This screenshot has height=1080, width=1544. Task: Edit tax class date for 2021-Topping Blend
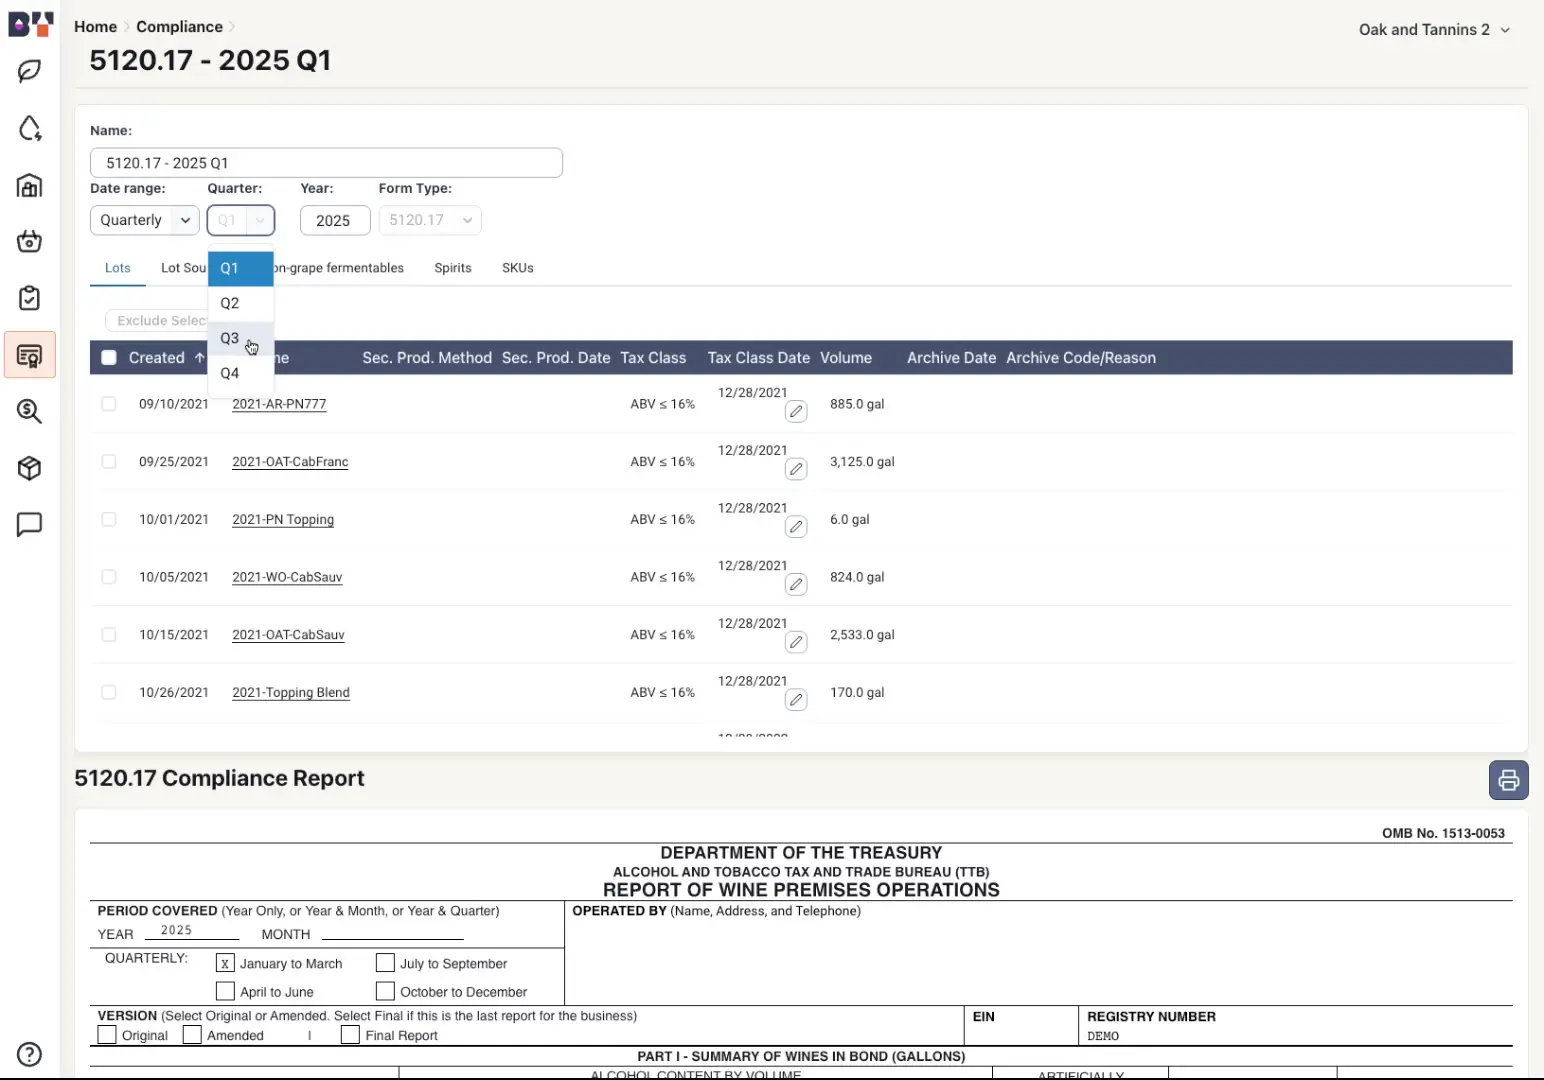click(796, 700)
